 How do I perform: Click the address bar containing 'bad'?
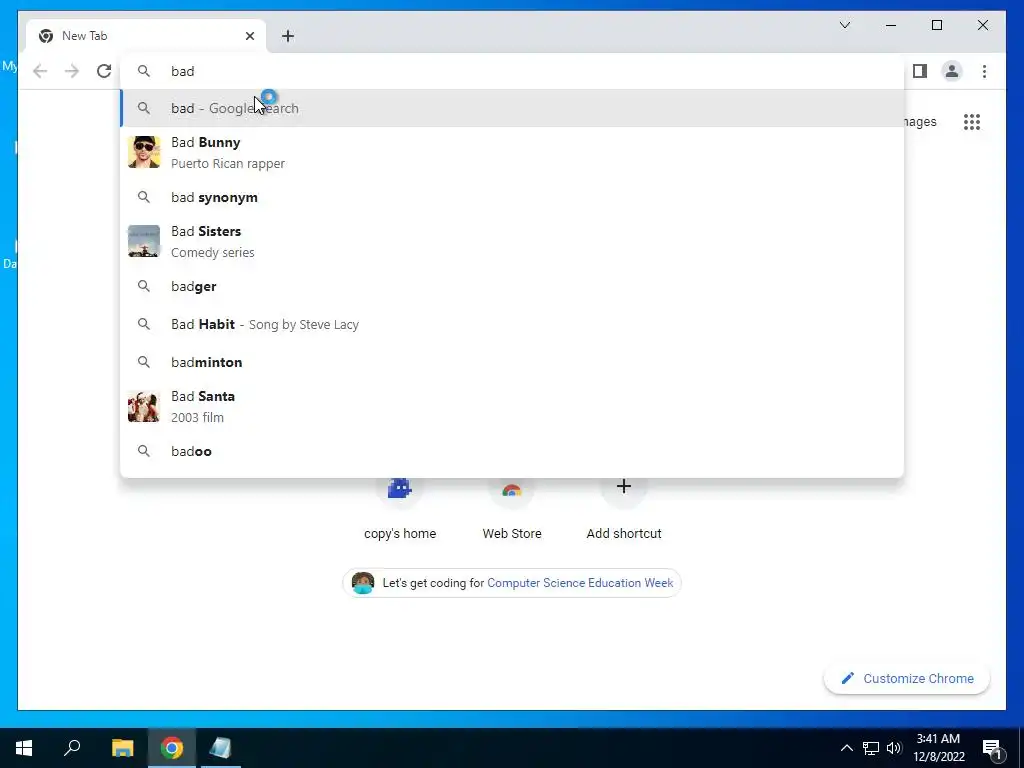(x=512, y=71)
